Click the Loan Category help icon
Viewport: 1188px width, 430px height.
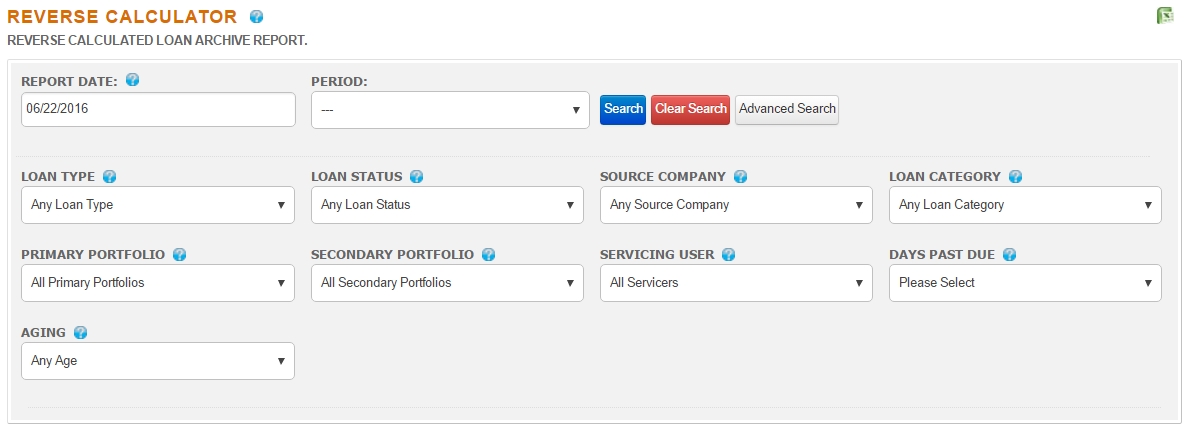(1015, 176)
